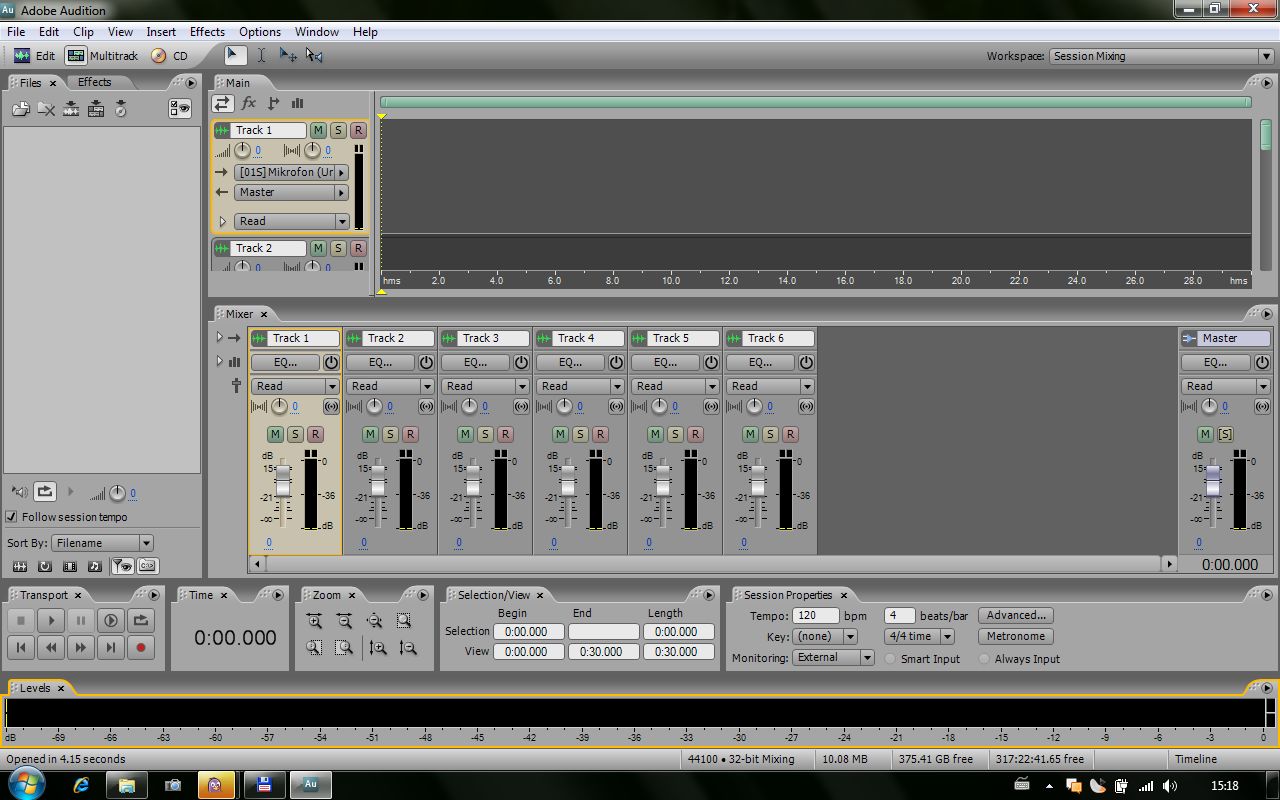Image resolution: width=1280 pixels, height=800 pixels.
Task: Switch to Multitrack view
Action: pos(102,56)
